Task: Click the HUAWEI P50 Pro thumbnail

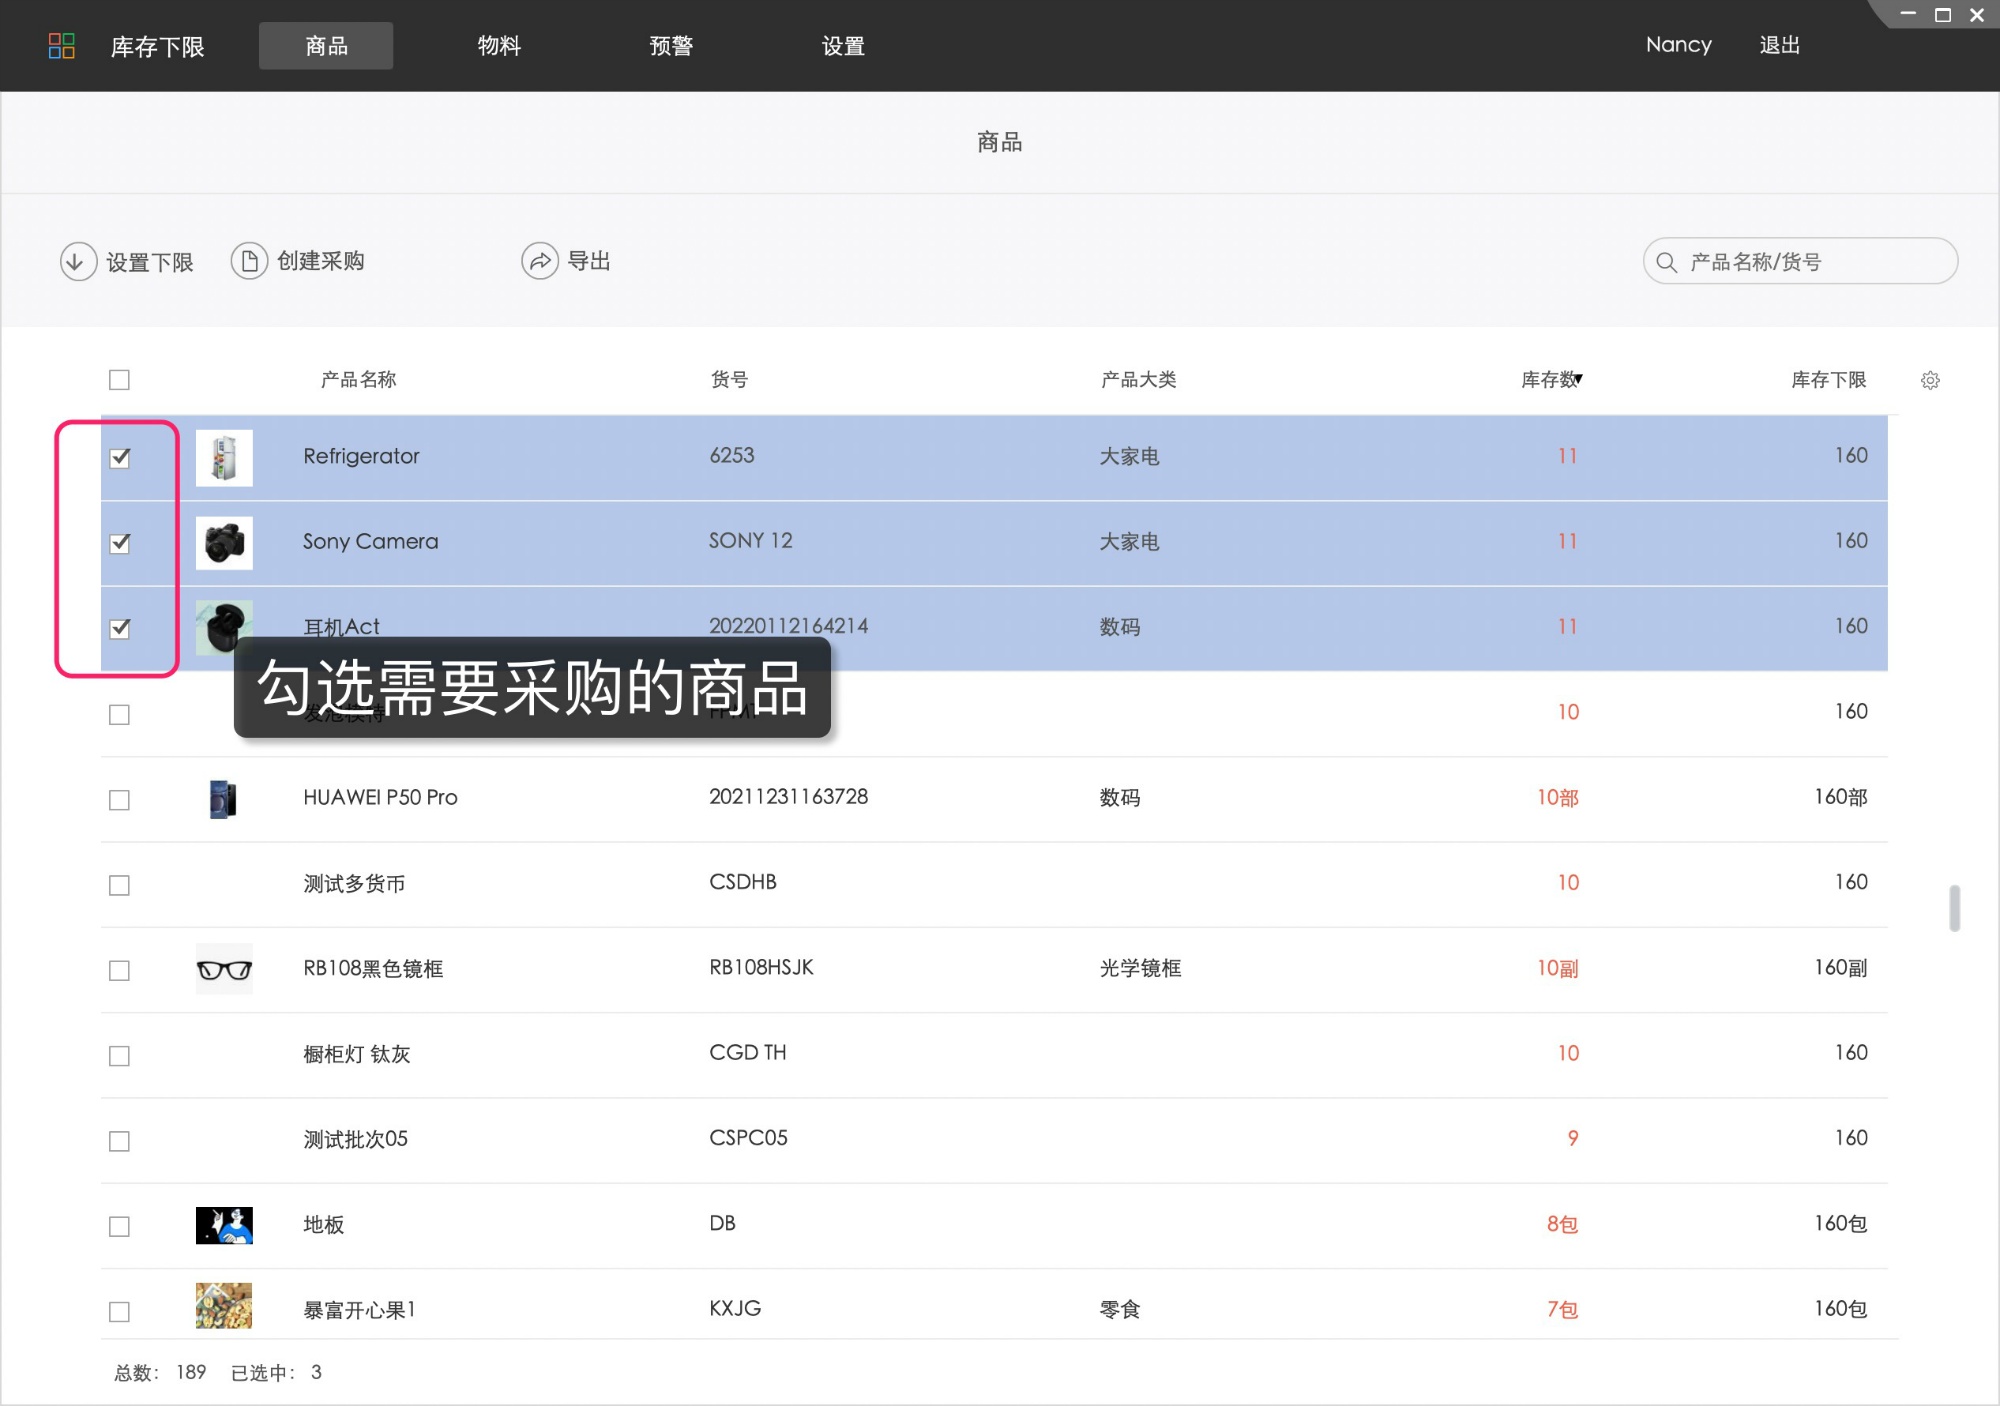Action: pos(224,799)
